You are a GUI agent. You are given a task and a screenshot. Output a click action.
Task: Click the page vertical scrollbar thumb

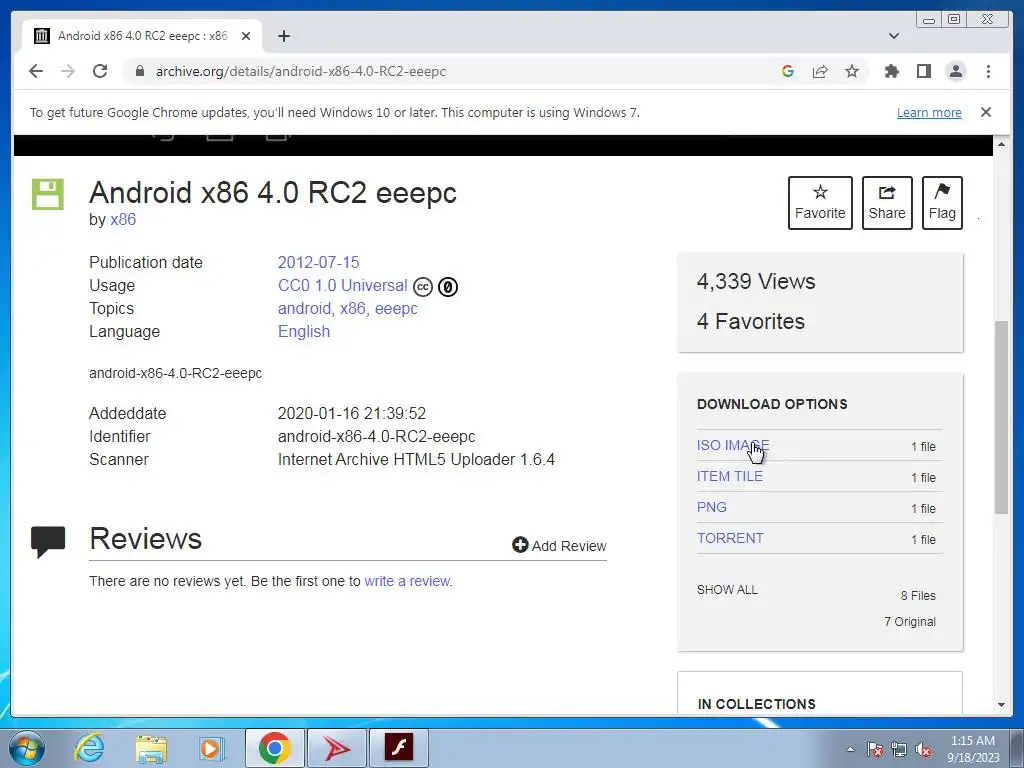1001,417
